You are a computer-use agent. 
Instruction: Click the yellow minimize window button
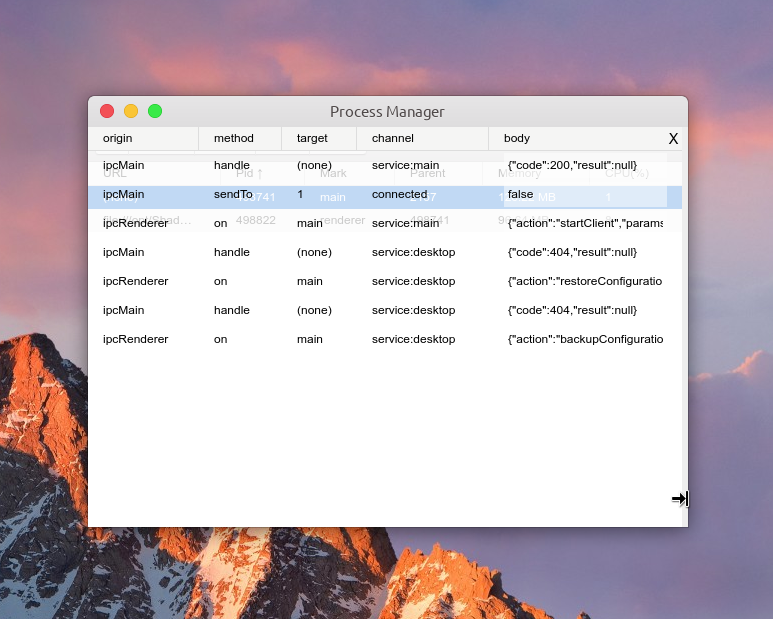click(131, 111)
